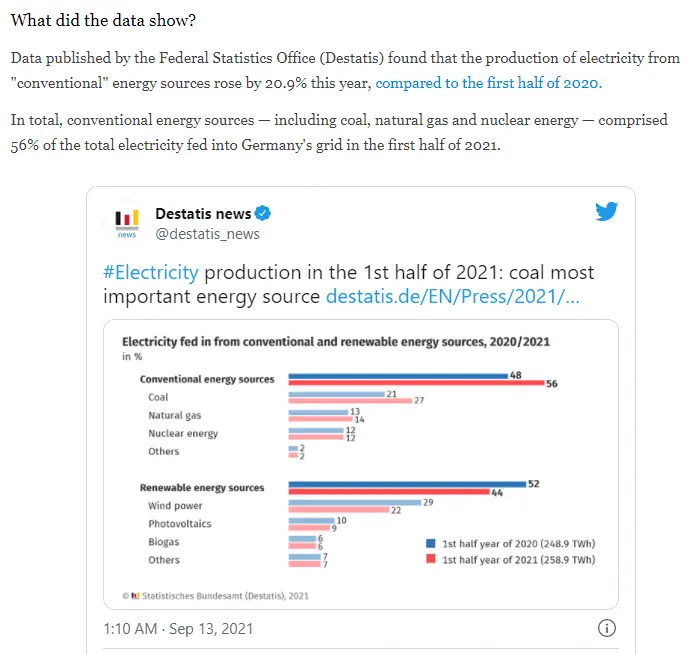
Task: Click the chart title text
Action: pos(335,342)
